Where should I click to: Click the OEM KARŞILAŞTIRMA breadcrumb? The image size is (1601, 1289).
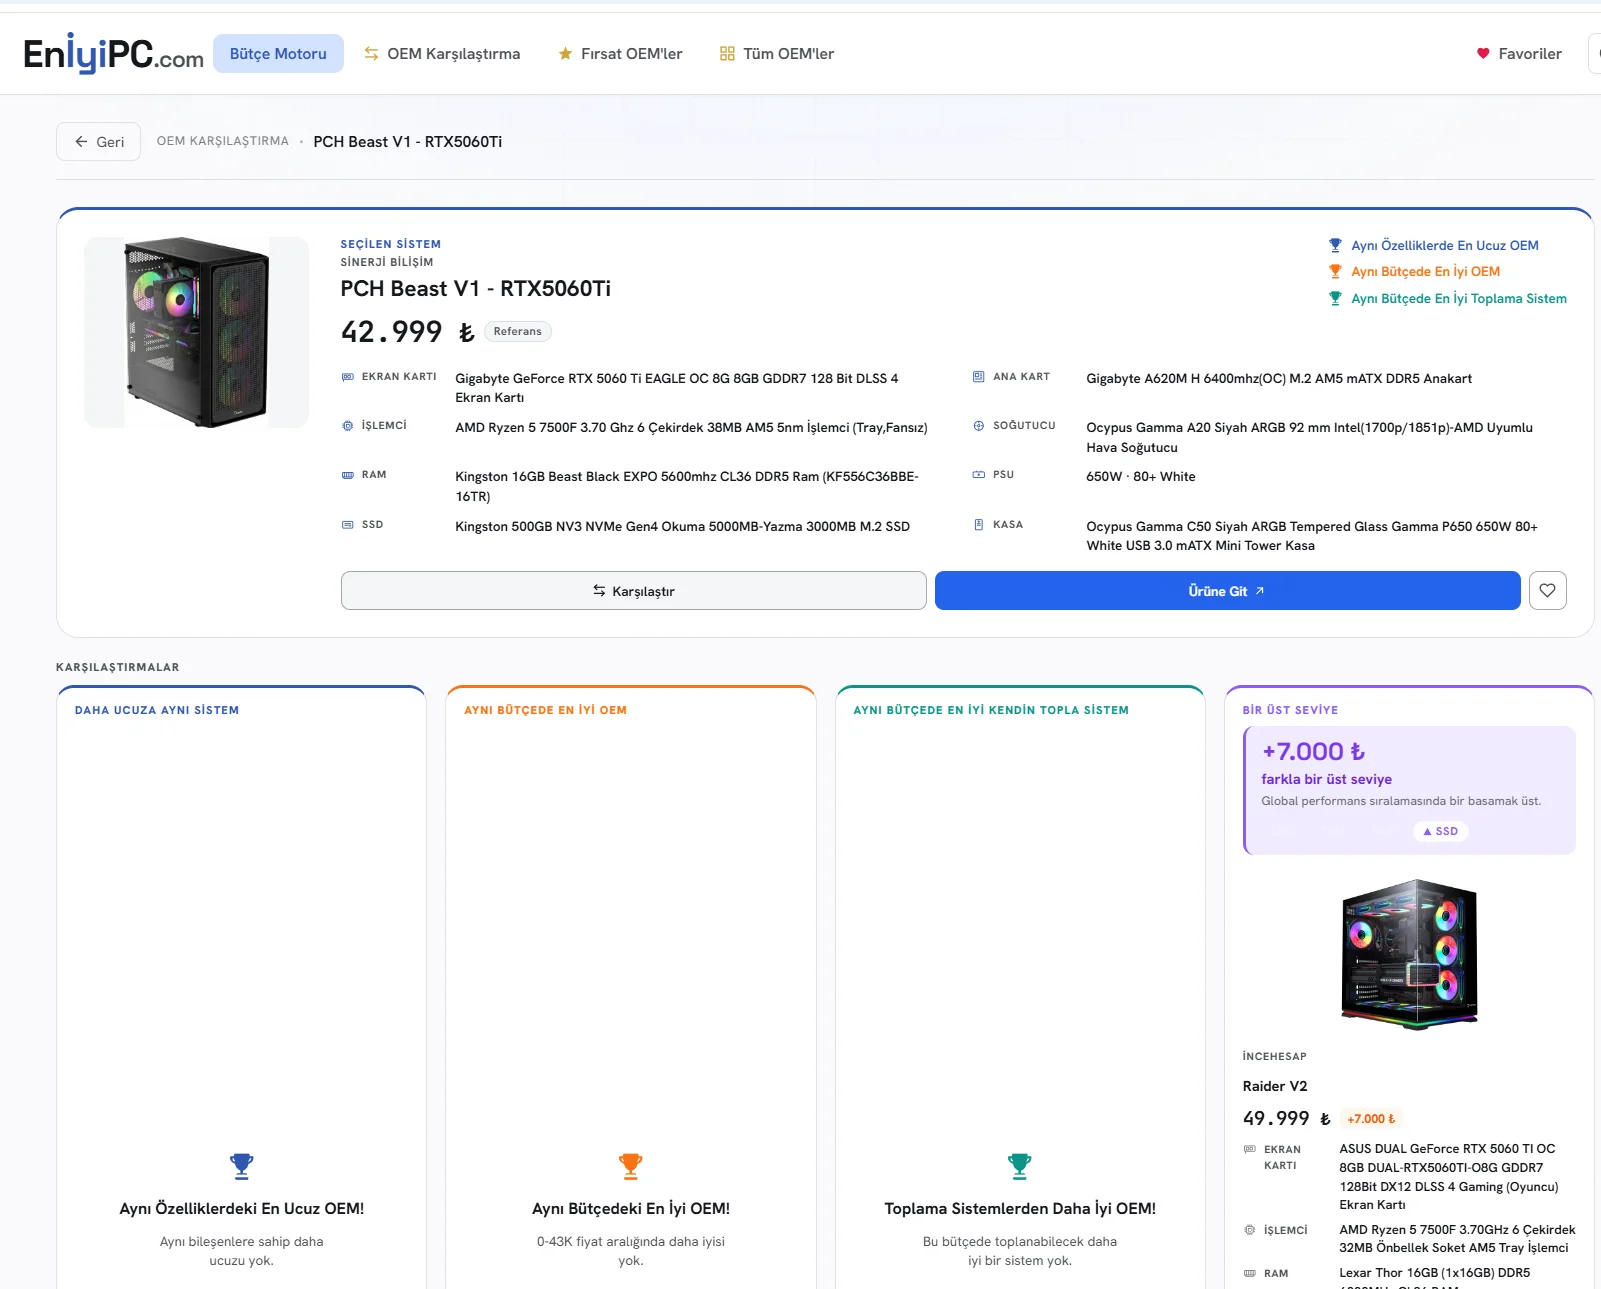pos(223,142)
